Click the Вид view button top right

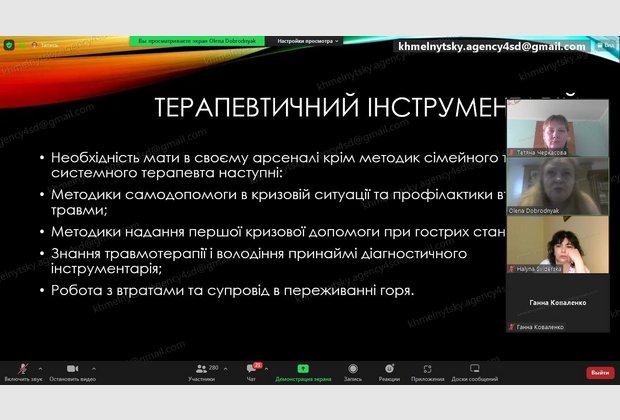(606, 46)
